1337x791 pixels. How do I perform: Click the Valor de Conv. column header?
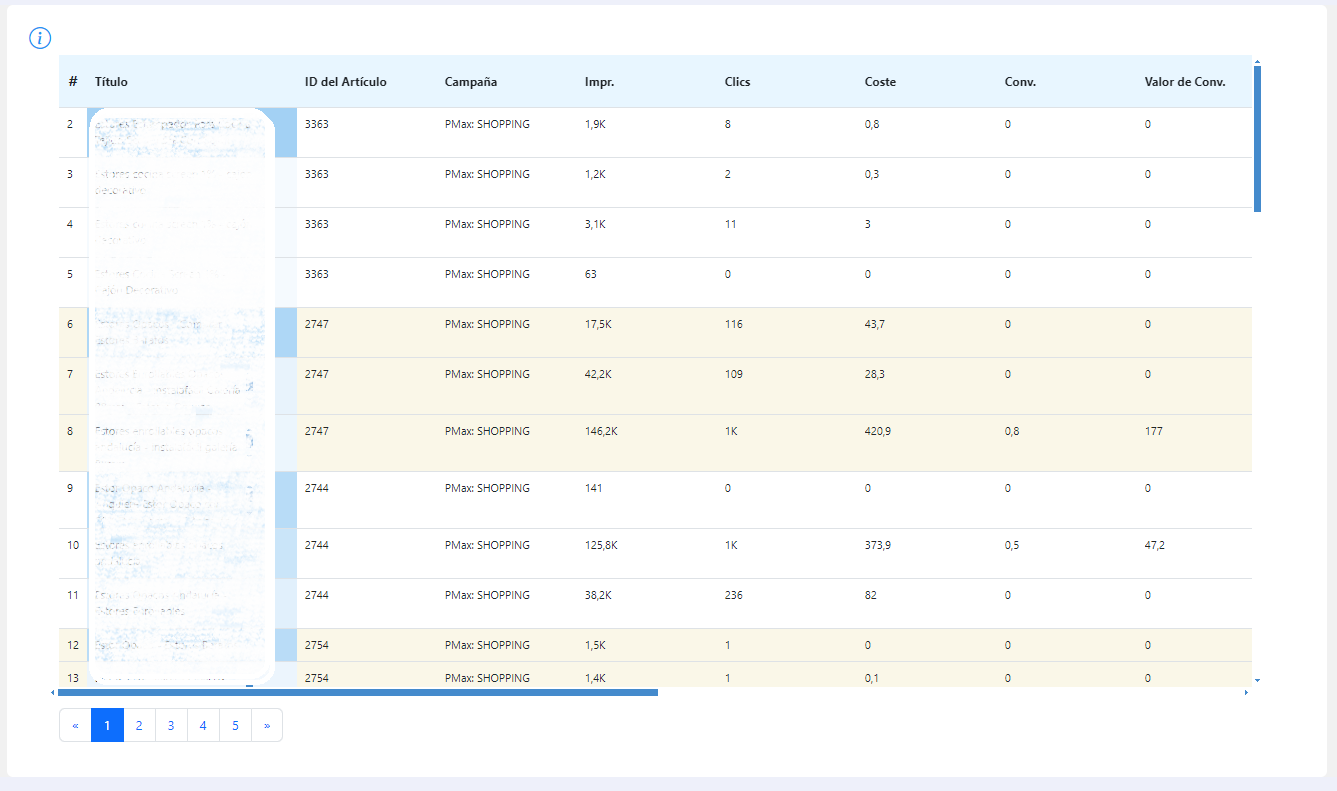point(1185,82)
